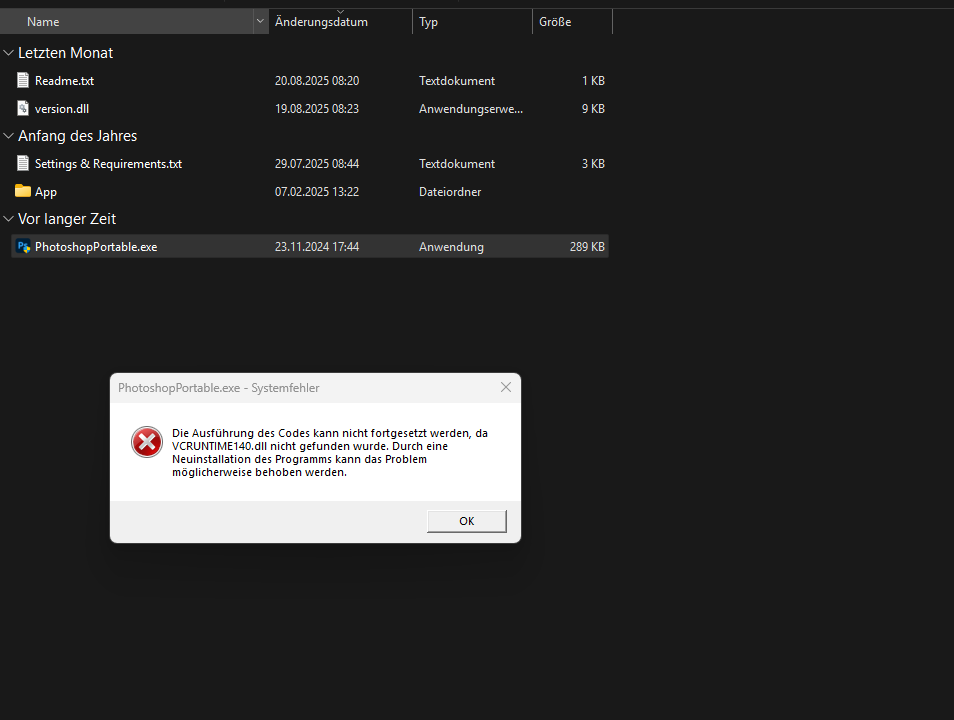954x720 pixels.
Task: Select the Readme.txt file name
Action: pos(64,80)
